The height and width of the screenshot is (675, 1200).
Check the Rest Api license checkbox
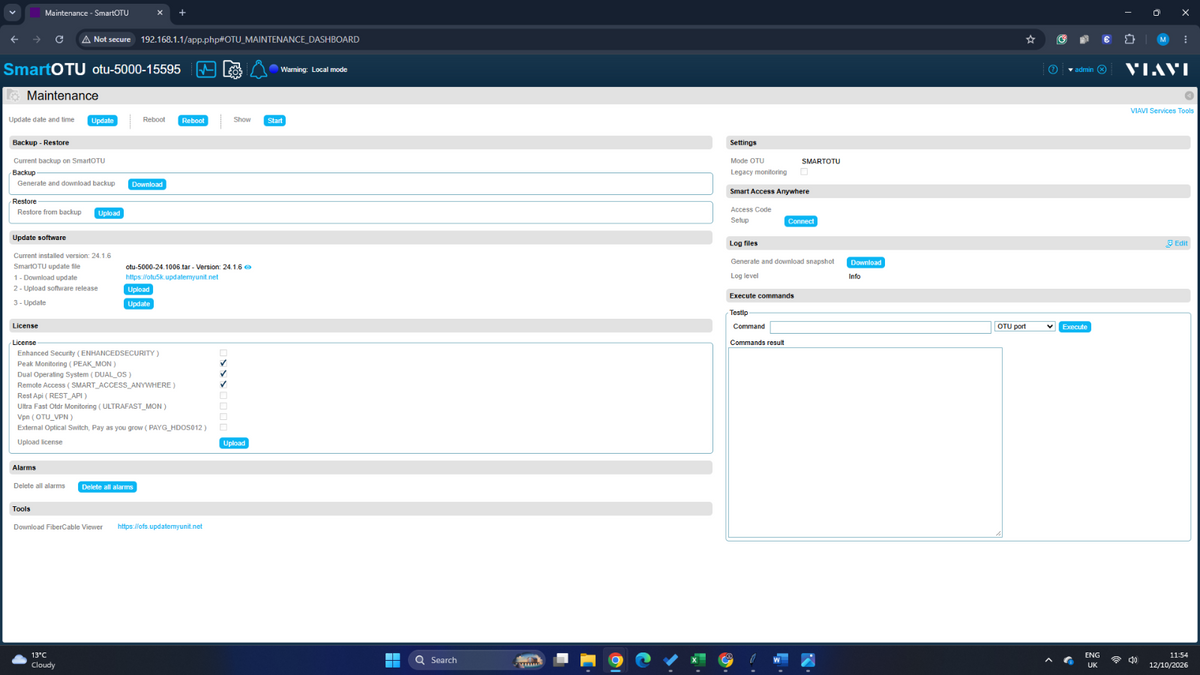(x=223, y=396)
